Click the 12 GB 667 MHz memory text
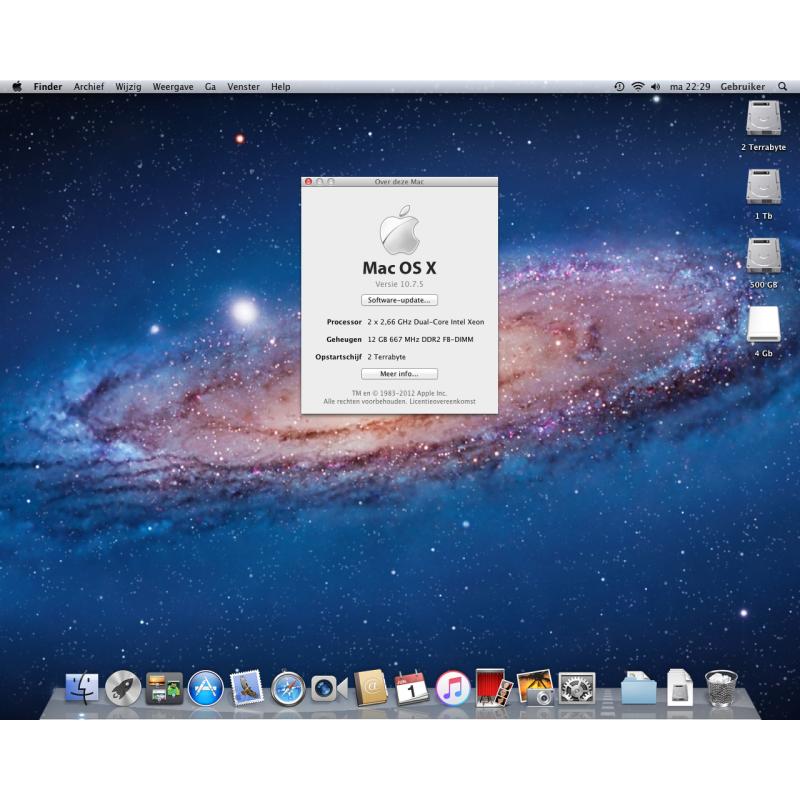This screenshot has width=800, height=800. pyautogui.click(x=420, y=339)
